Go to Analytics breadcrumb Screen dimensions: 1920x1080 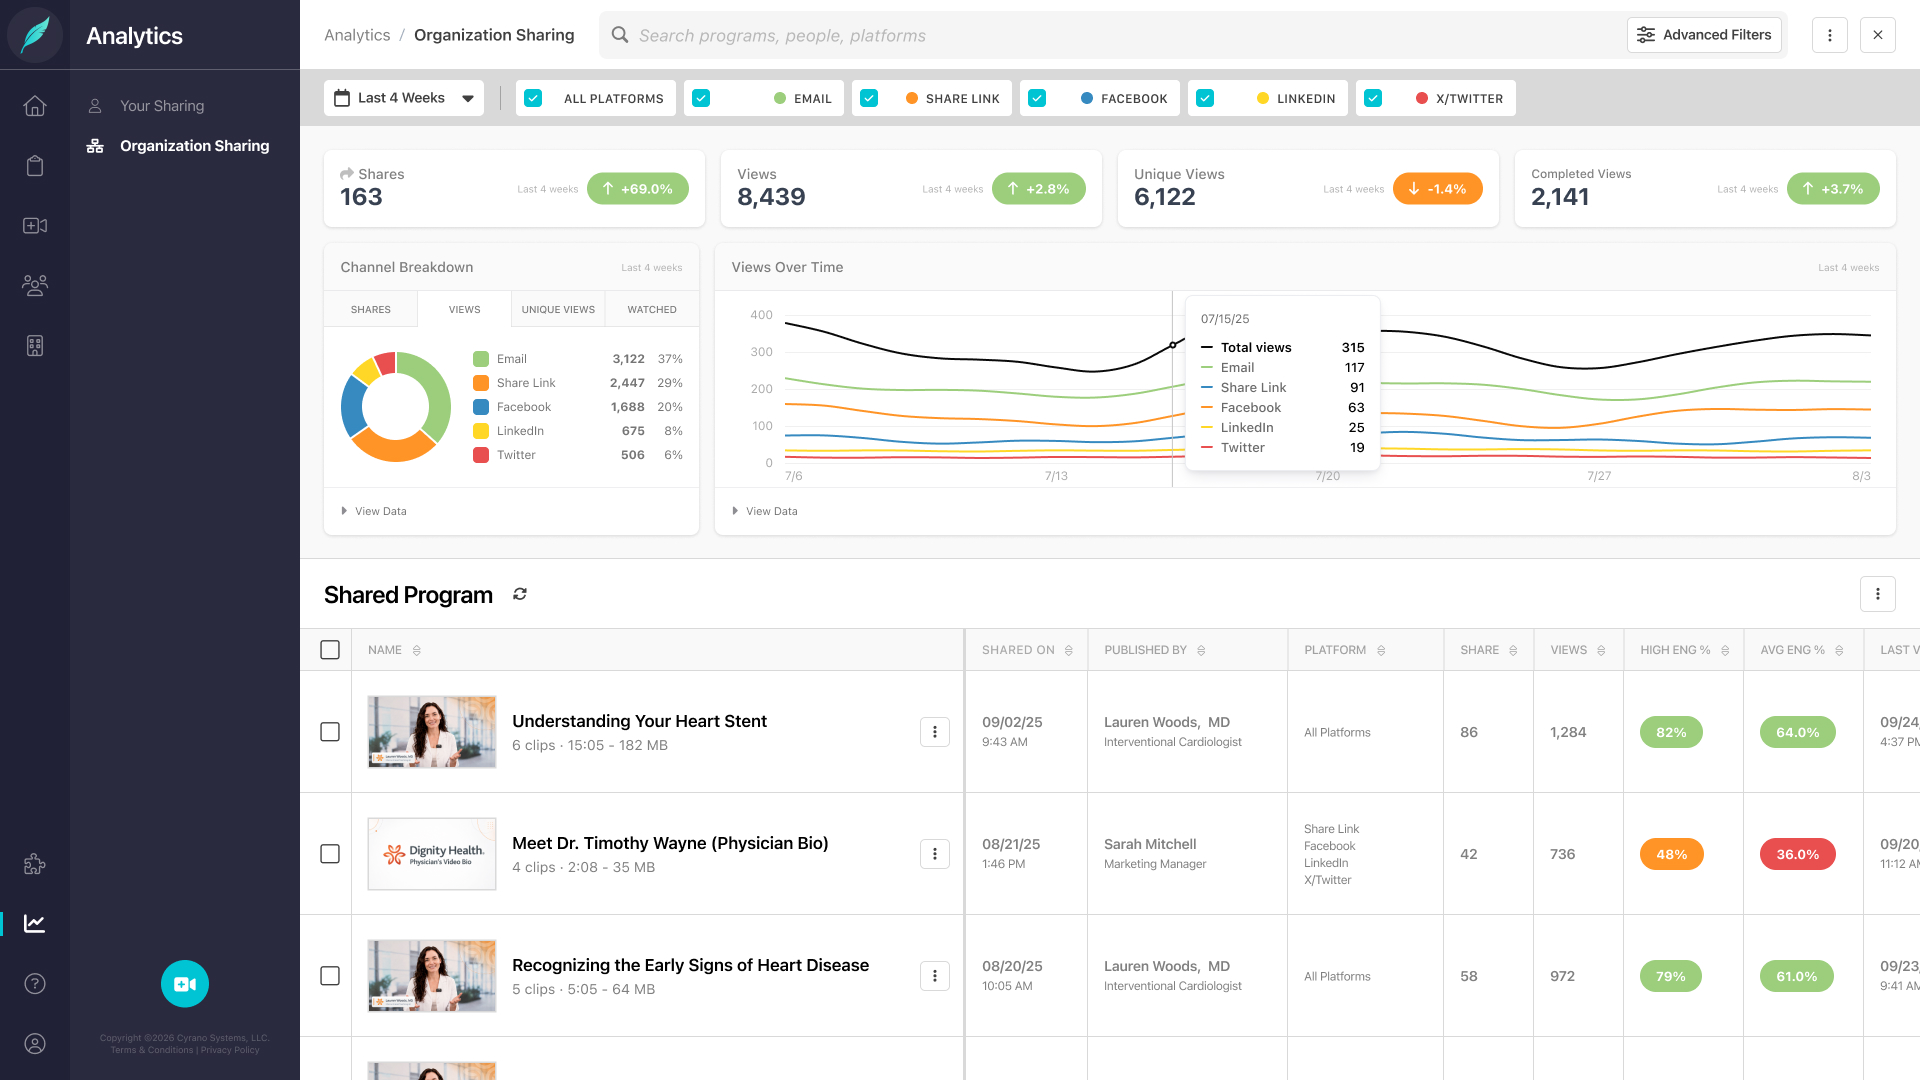click(x=357, y=35)
